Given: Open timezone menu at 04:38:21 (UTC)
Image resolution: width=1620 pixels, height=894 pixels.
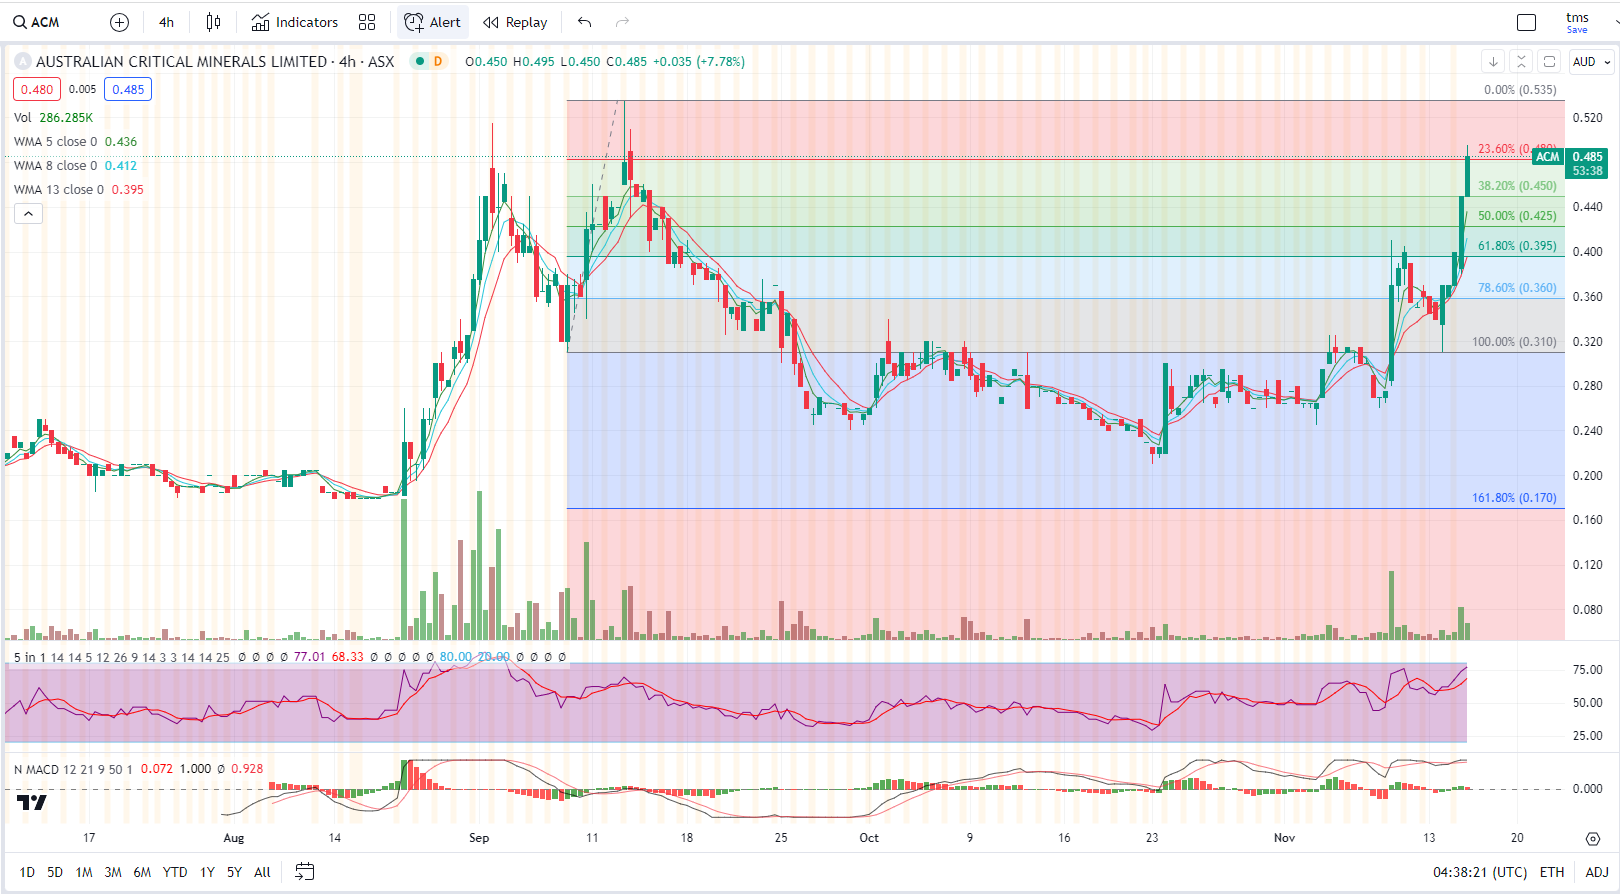Looking at the screenshot, I should coord(1480,872).
